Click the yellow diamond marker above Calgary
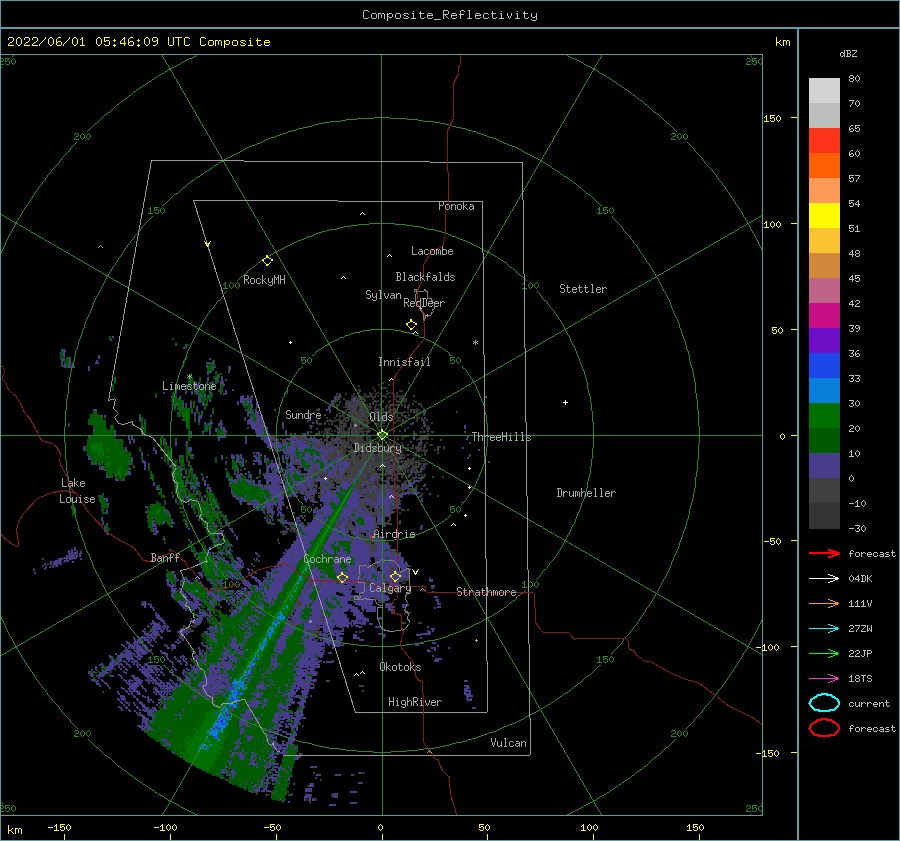 395,576
